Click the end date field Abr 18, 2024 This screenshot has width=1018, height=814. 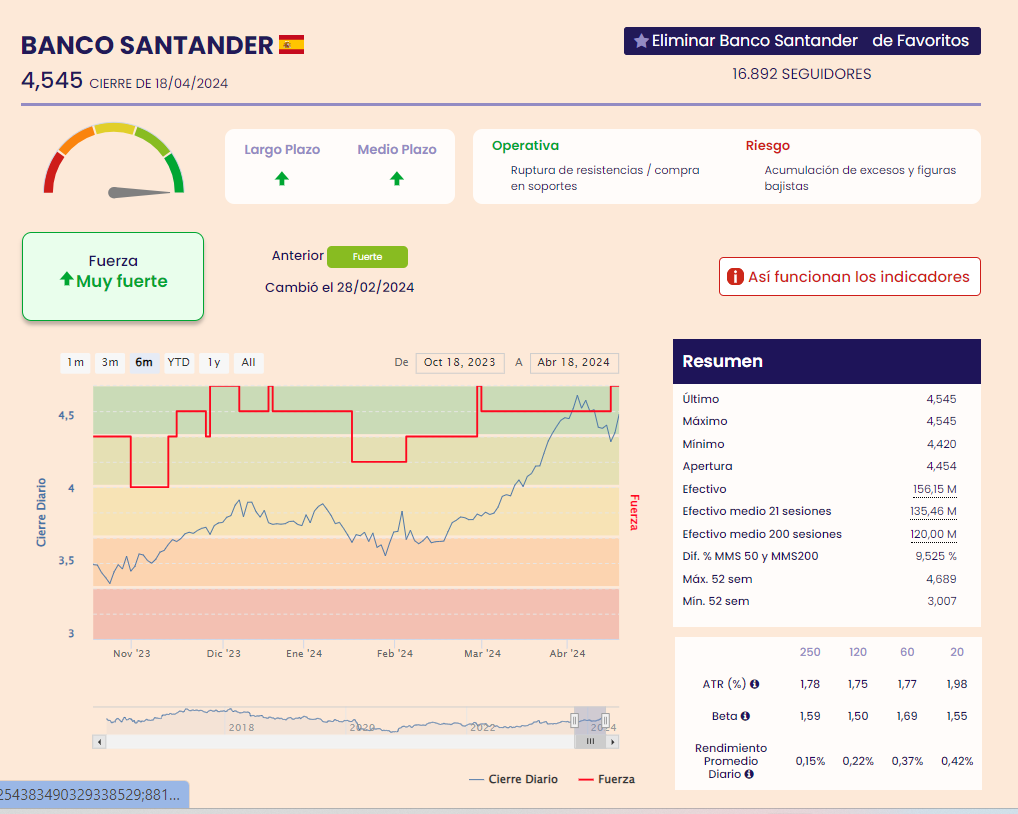click(x=574, y=362)
